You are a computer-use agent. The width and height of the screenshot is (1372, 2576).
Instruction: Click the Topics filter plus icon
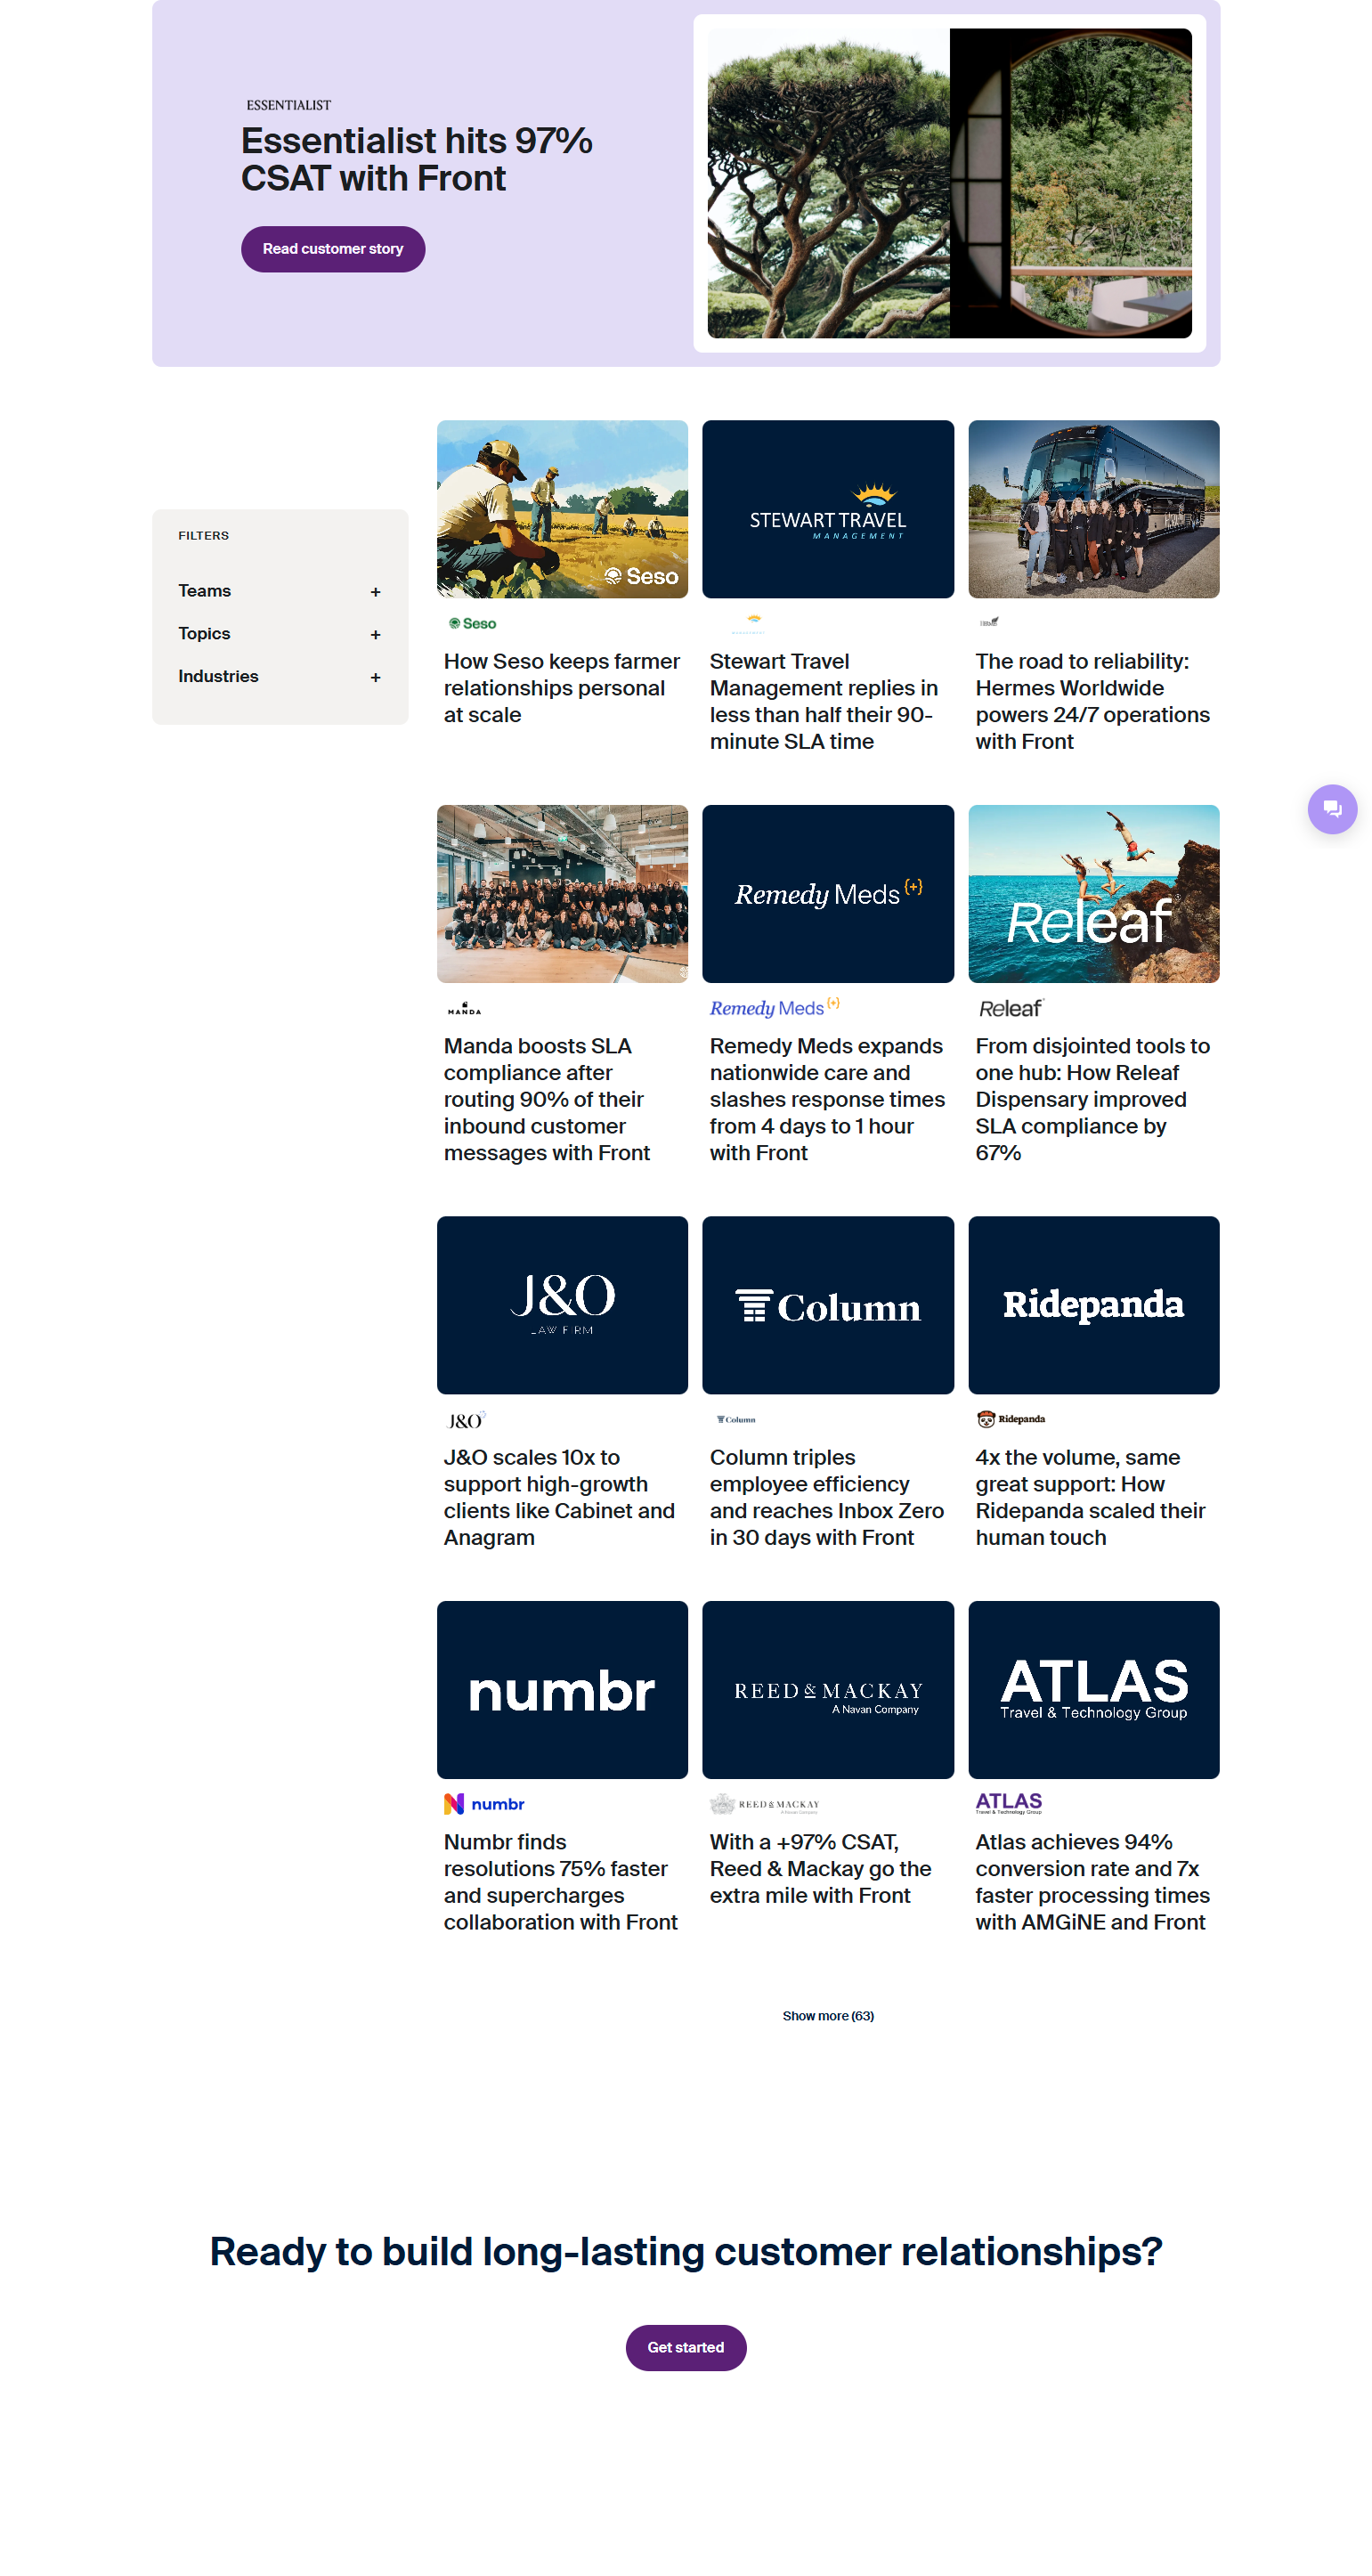tap(375, 635)
